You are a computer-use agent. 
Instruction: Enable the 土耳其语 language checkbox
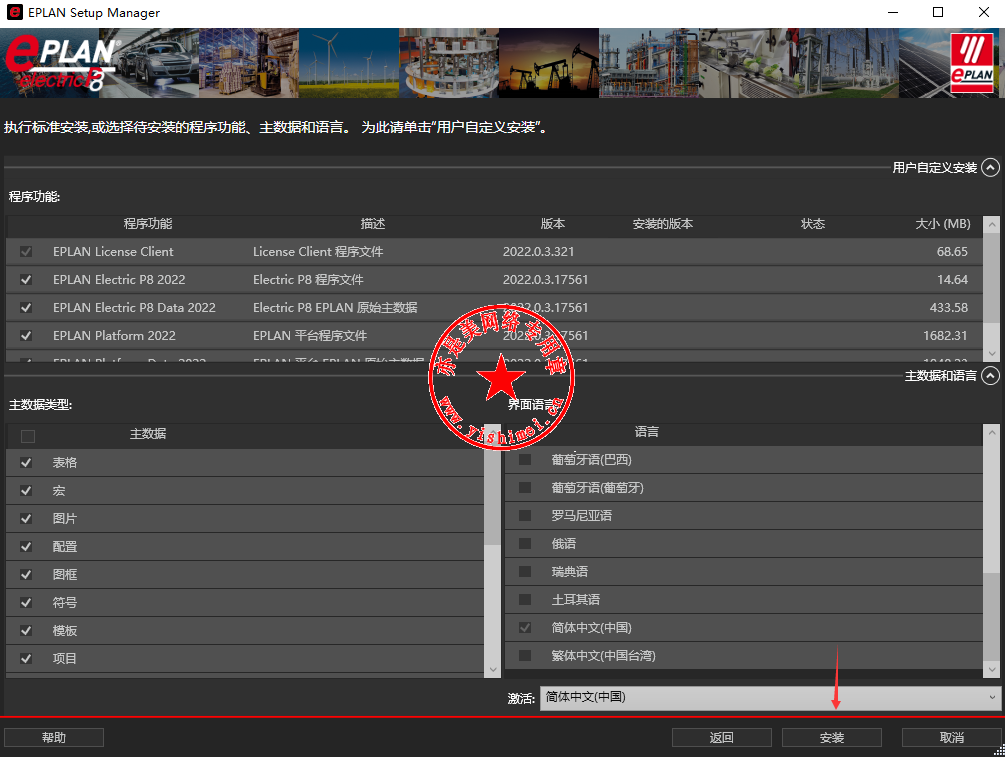525,599
